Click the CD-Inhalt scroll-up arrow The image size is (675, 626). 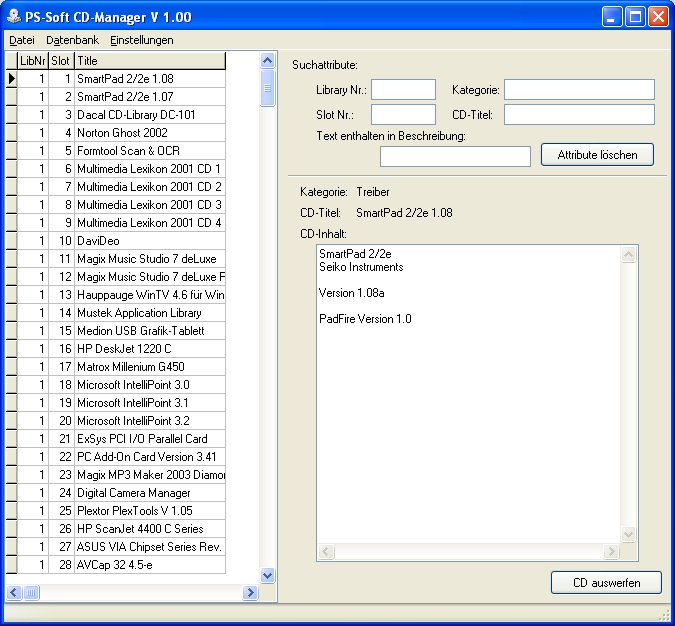coord(629,255)
